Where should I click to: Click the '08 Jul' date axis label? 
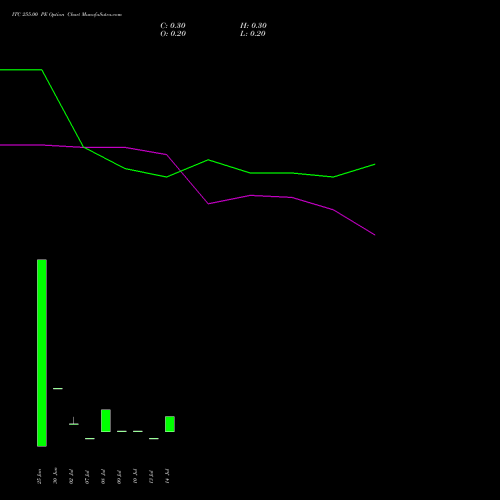point(103,477)
